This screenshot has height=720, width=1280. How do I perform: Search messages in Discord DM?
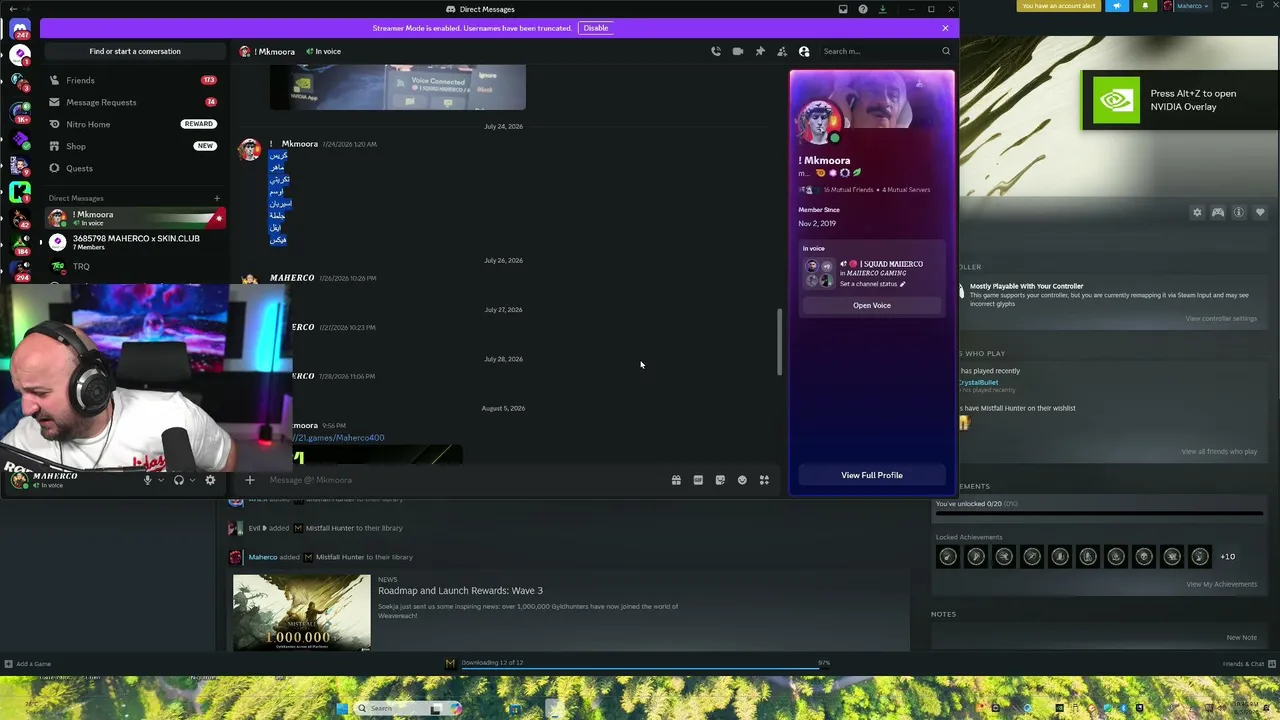coord(886,51)
